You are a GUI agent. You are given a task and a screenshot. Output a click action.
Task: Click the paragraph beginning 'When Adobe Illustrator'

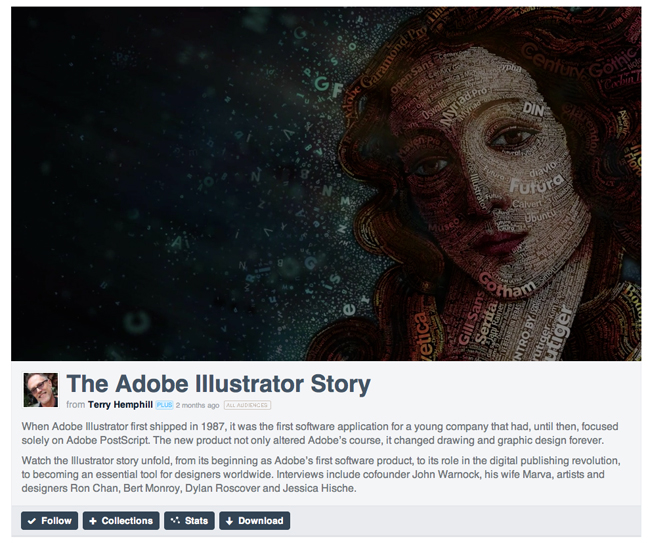pyautogui.click(x=320, y=433)
